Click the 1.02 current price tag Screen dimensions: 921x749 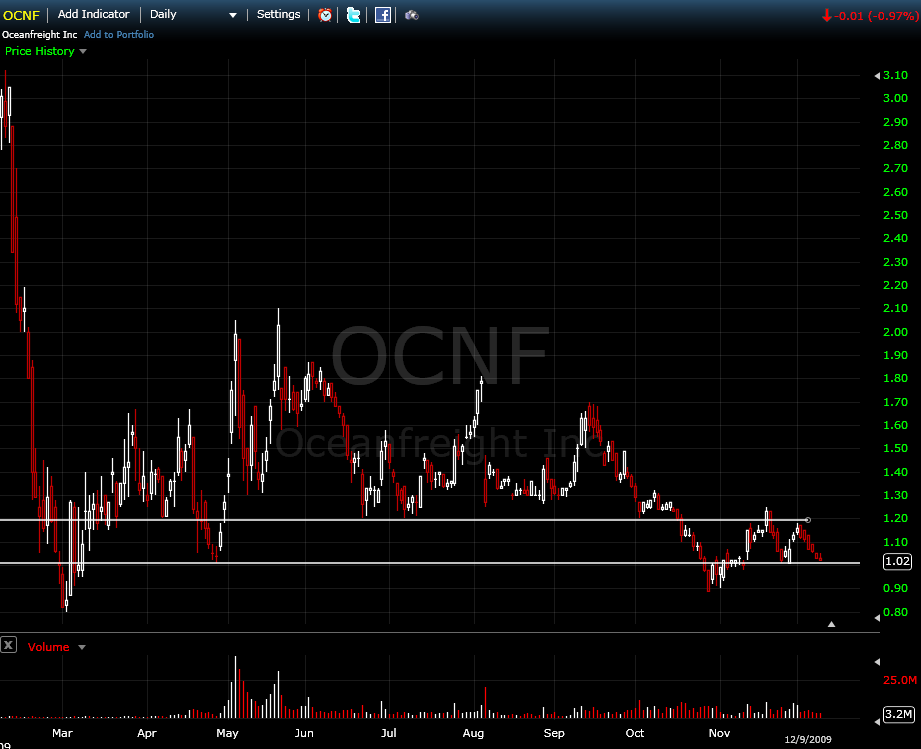tap(898, 562)
